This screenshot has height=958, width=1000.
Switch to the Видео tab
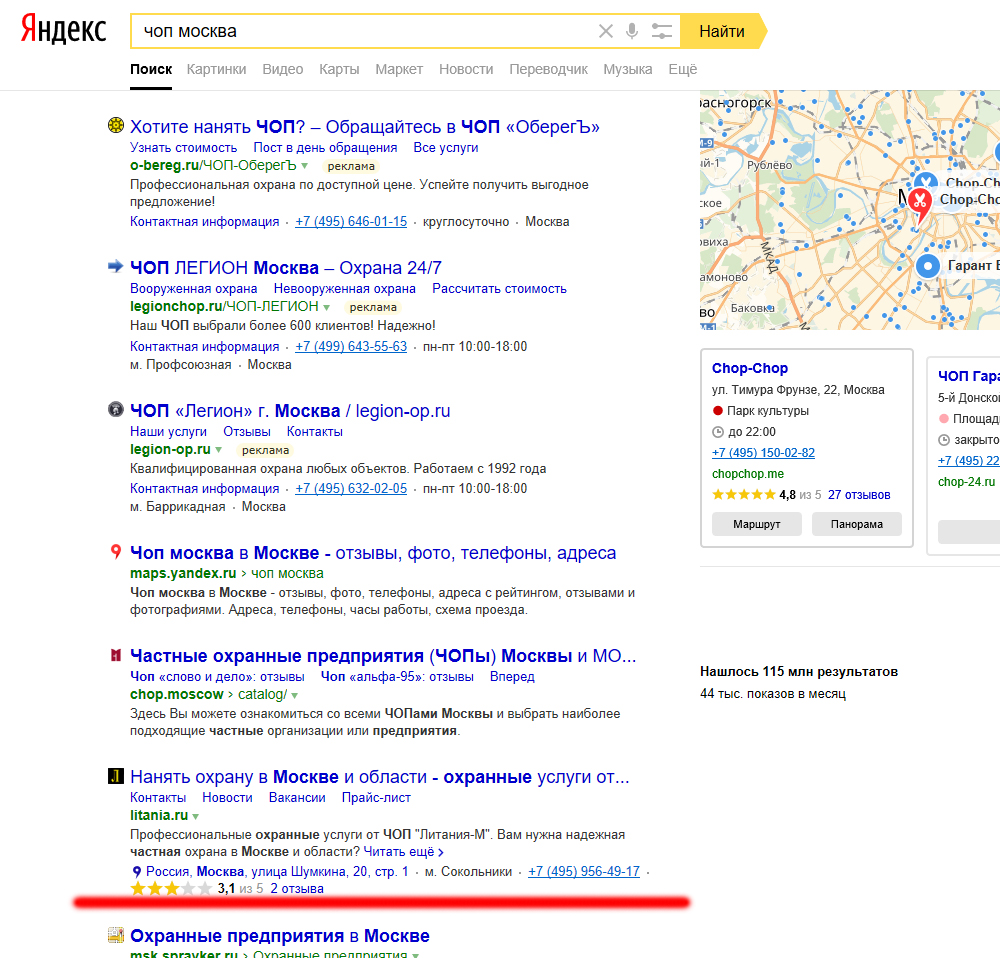tap(283, 69)
